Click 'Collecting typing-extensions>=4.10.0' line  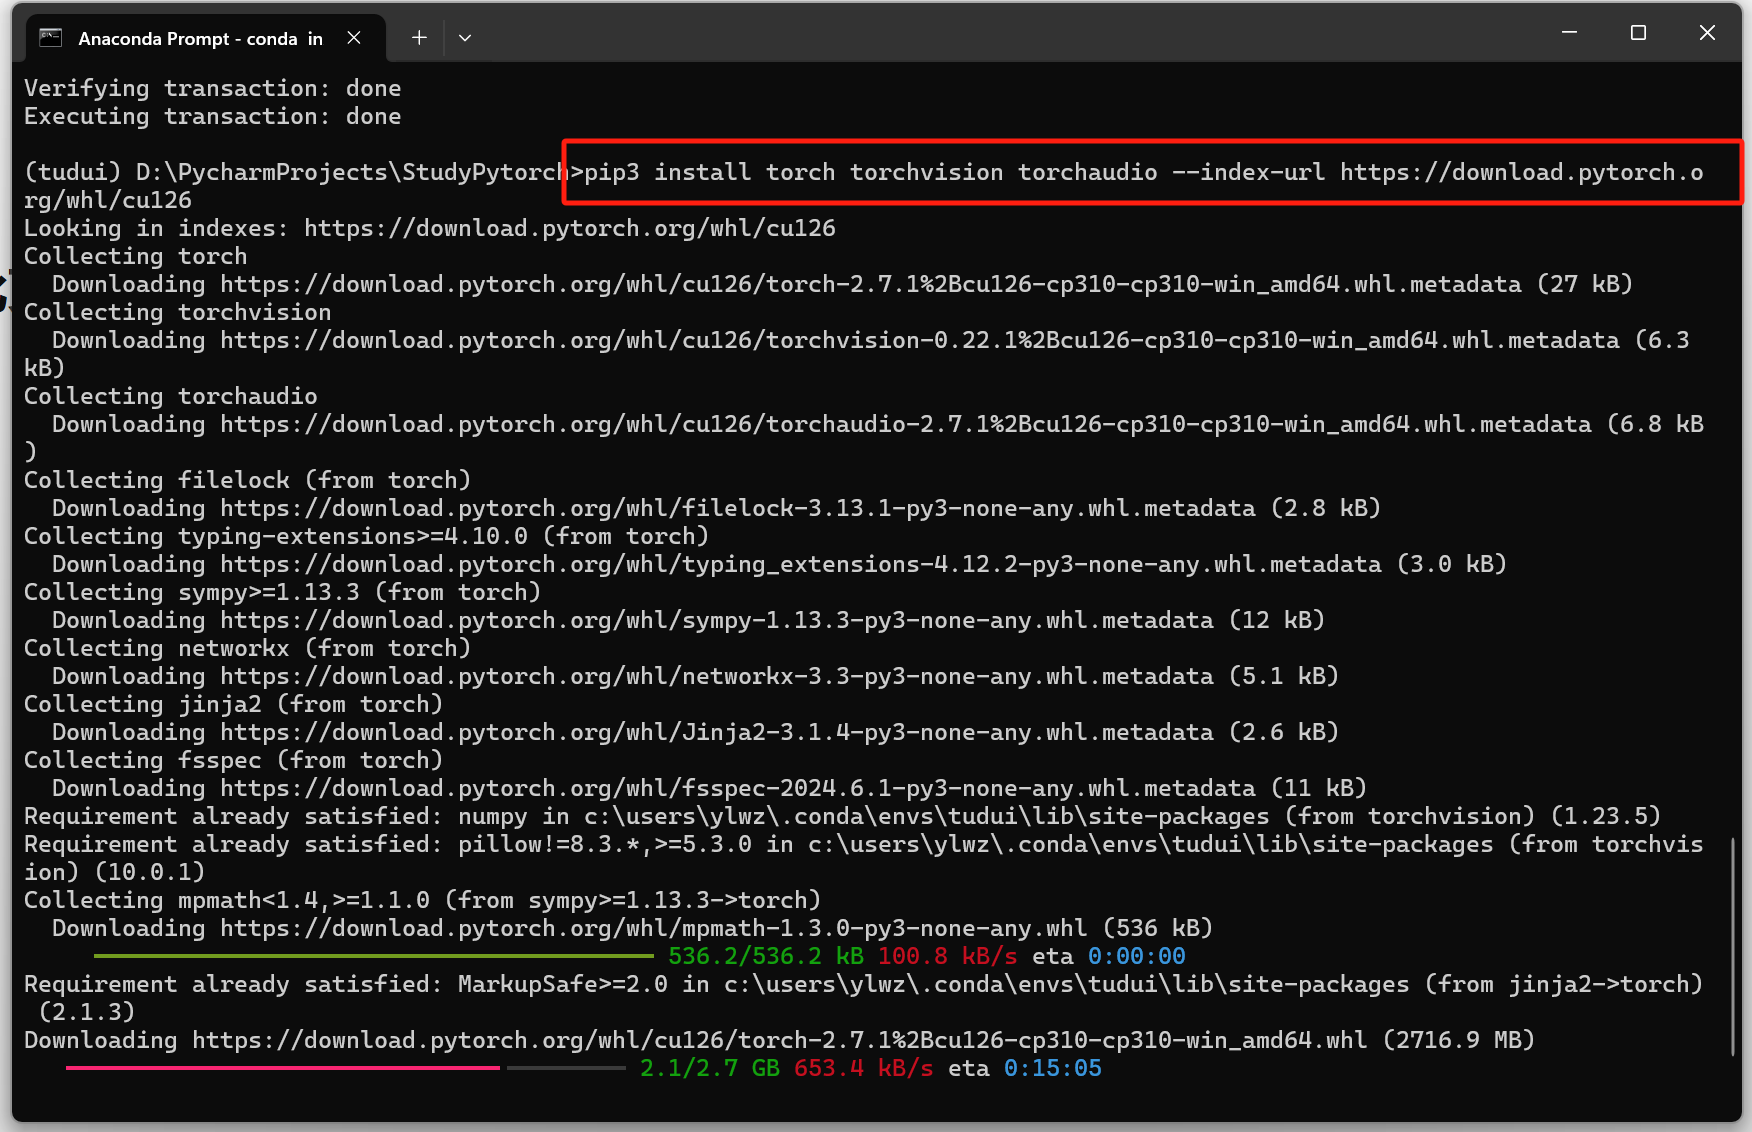[366, 536]
